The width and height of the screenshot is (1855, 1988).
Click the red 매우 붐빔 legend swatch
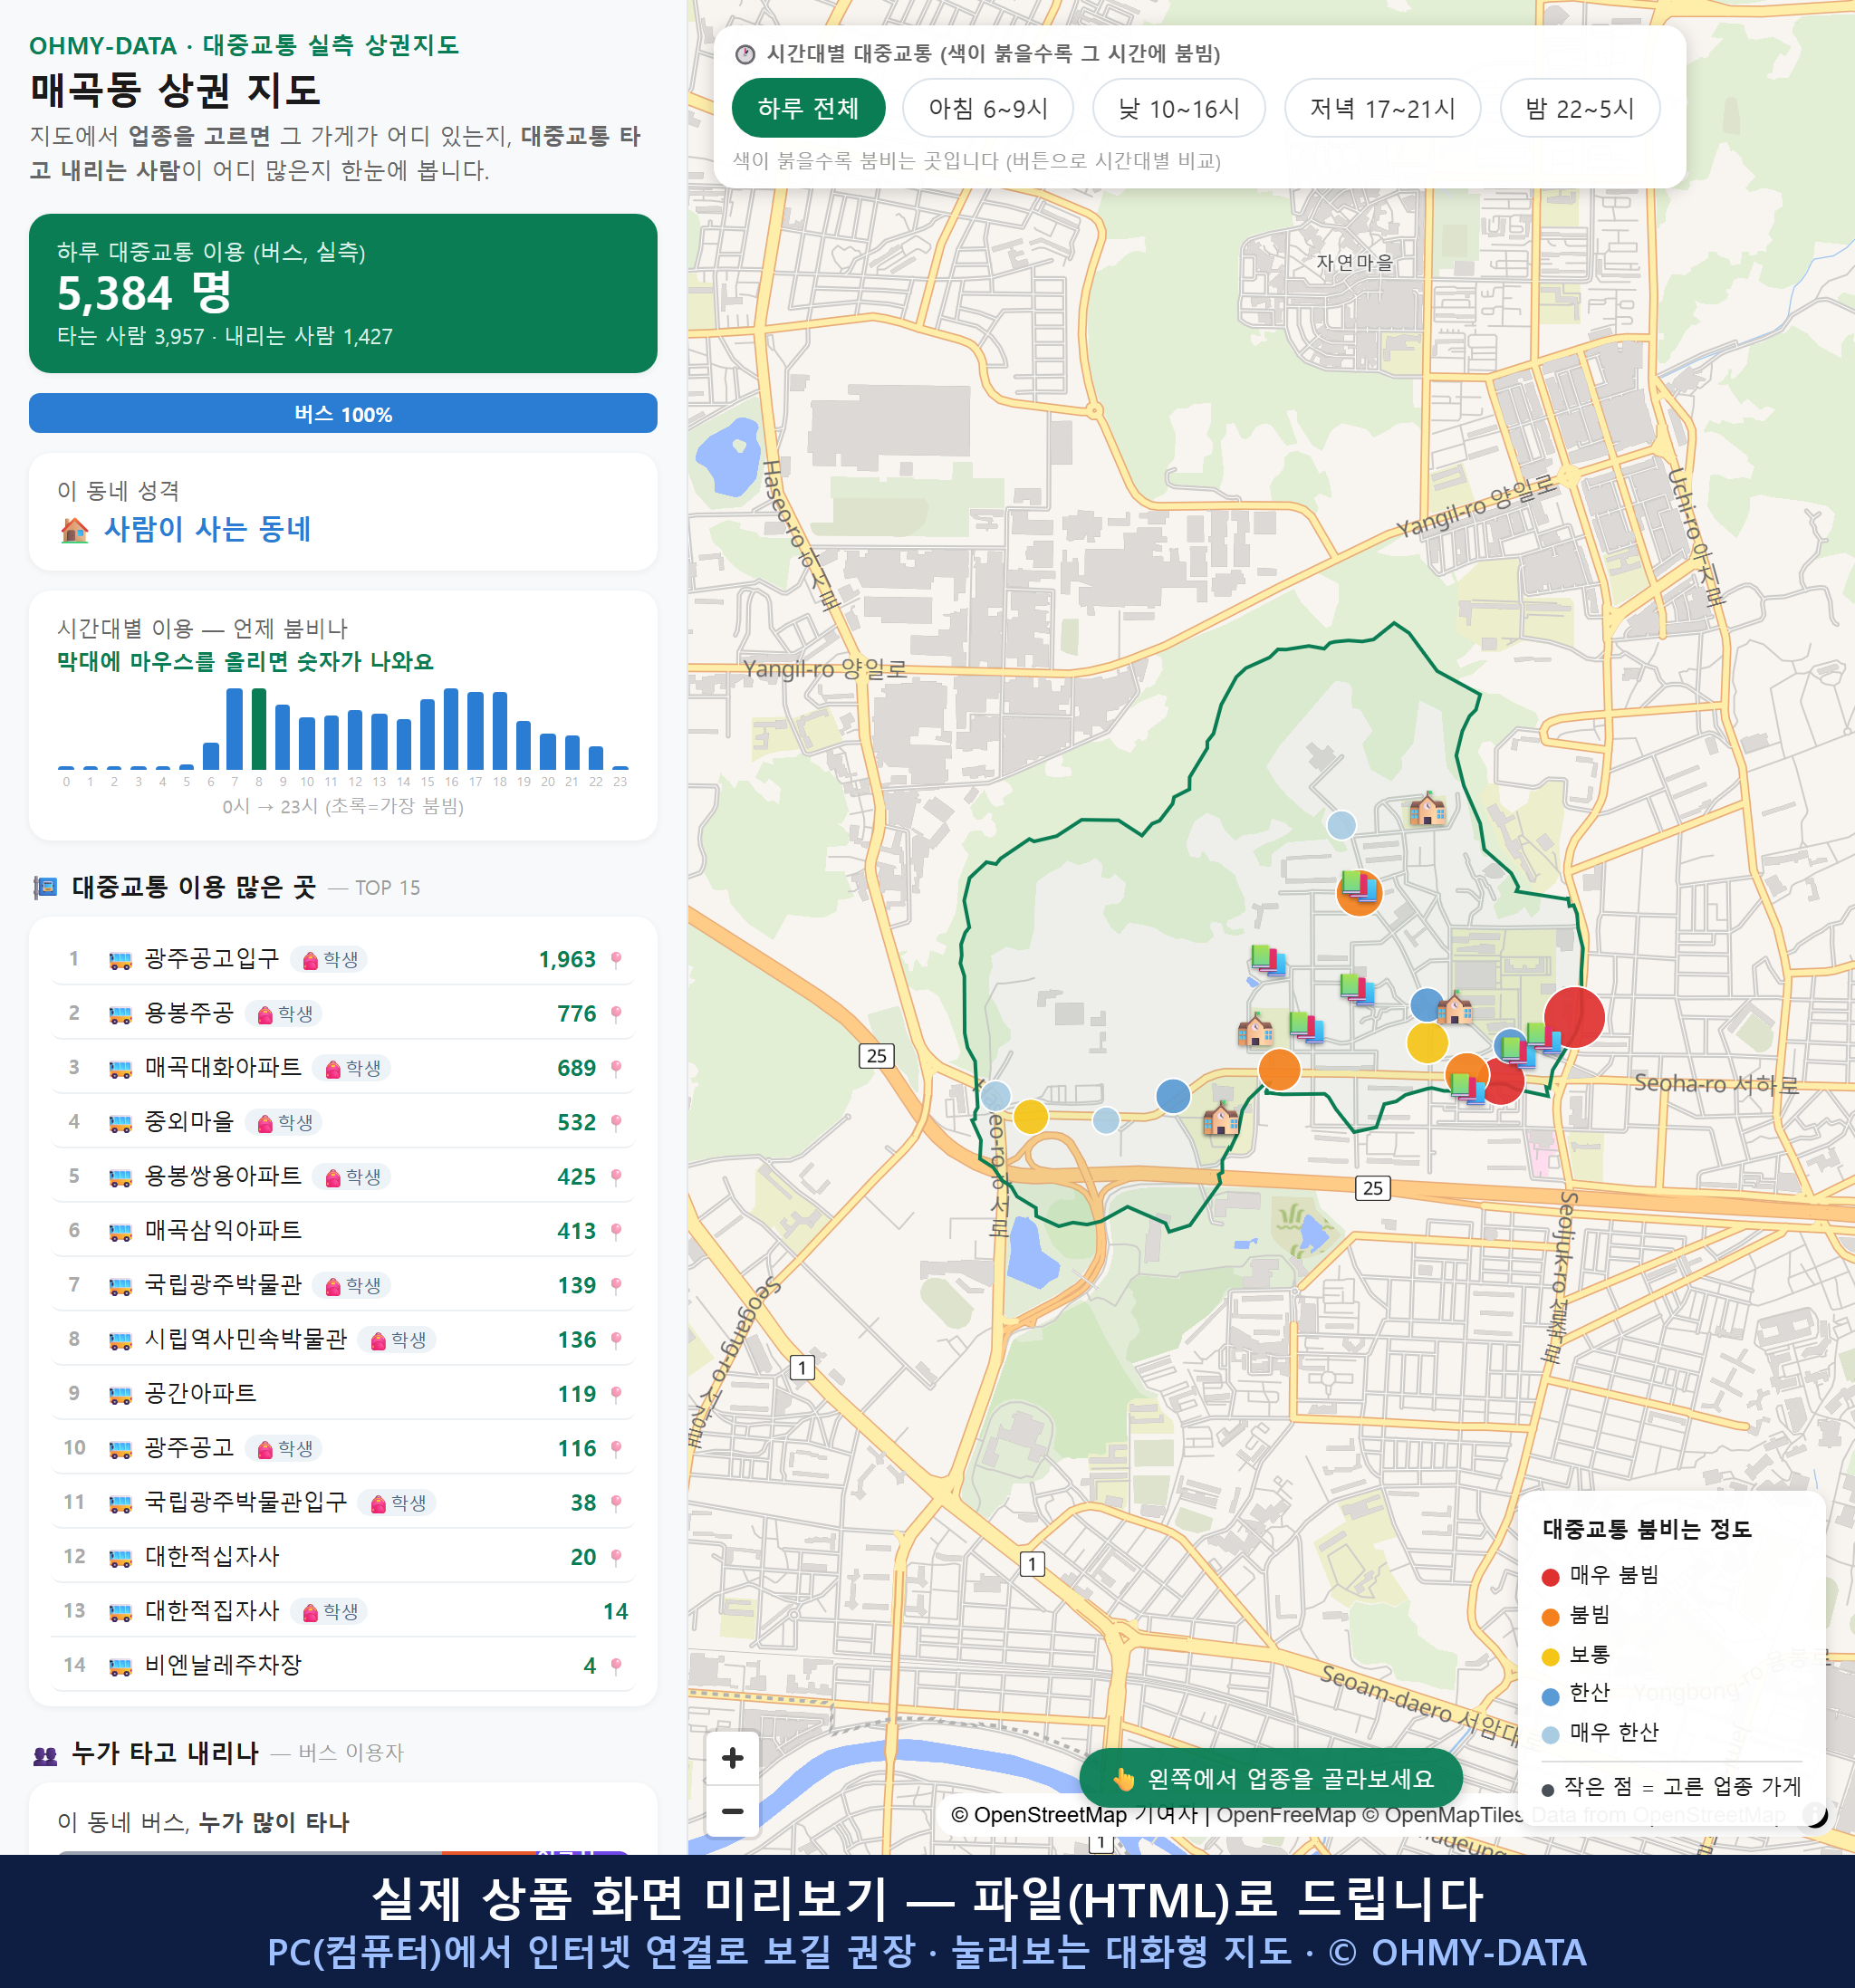click(x=1550, y=1577)
